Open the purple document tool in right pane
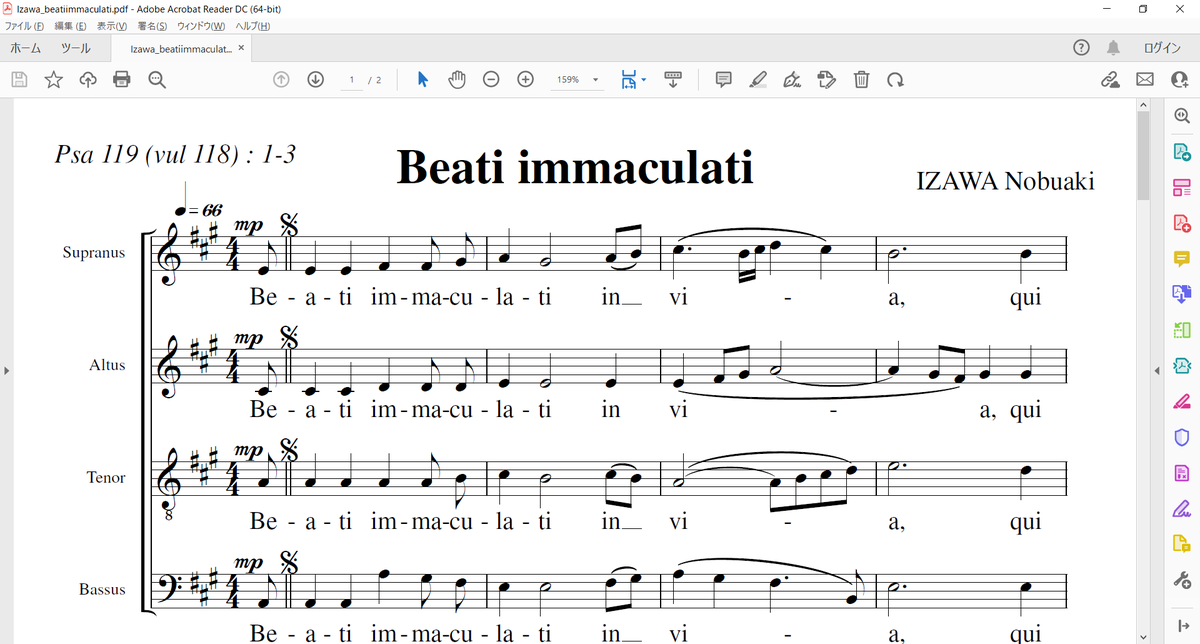 tap(1181, 472)
